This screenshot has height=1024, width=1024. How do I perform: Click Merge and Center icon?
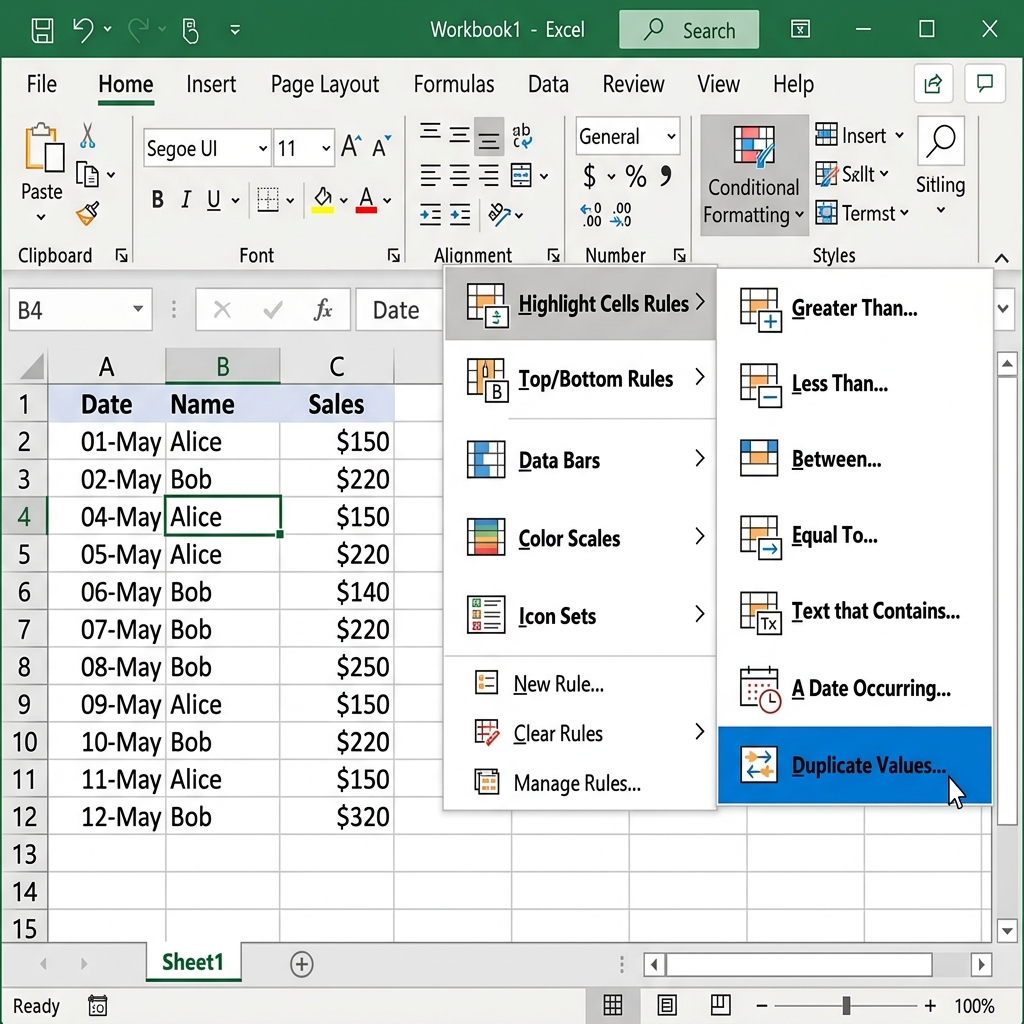coord(521,175)
